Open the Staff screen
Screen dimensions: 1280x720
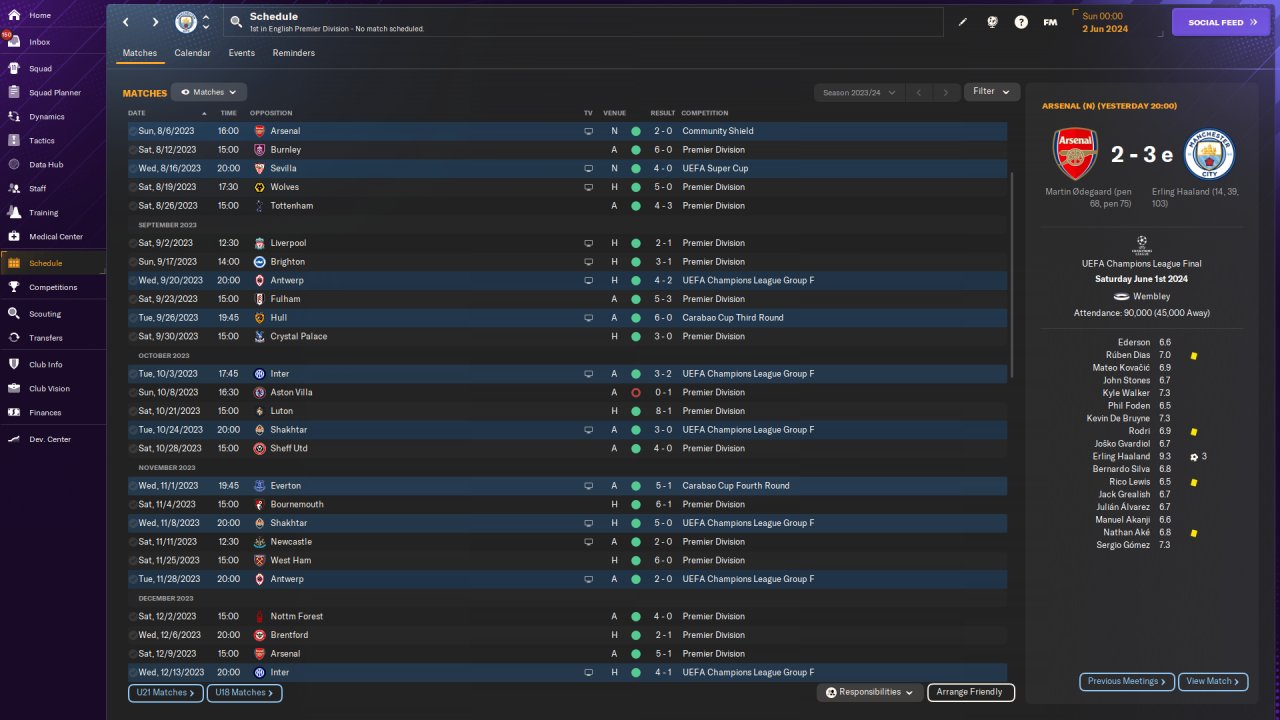click(53, 188)
